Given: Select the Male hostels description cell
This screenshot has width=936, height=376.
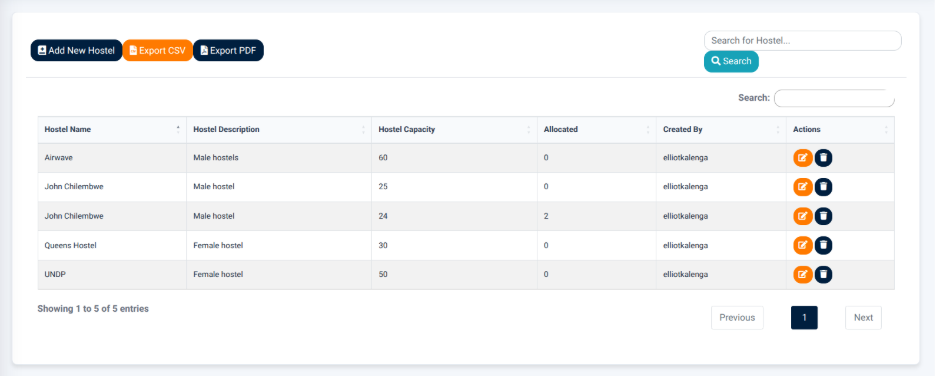Looking at the screenshot, I should click(x=279, y=158).
